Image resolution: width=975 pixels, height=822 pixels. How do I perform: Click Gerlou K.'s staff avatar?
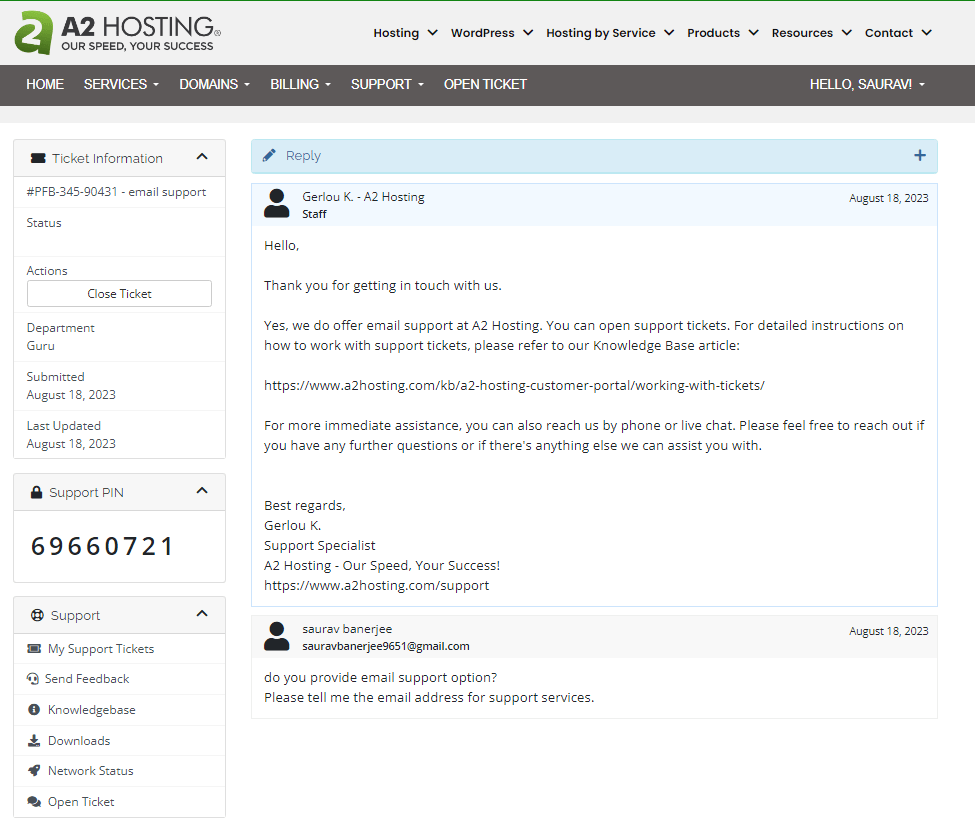point(276,203)
